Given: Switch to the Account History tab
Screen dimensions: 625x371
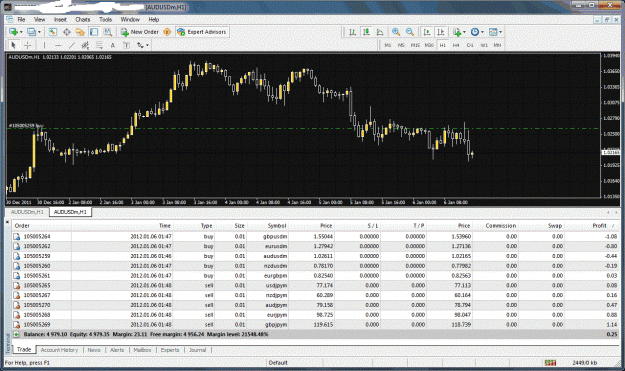Looking at the screenshot, I should 59,350.
